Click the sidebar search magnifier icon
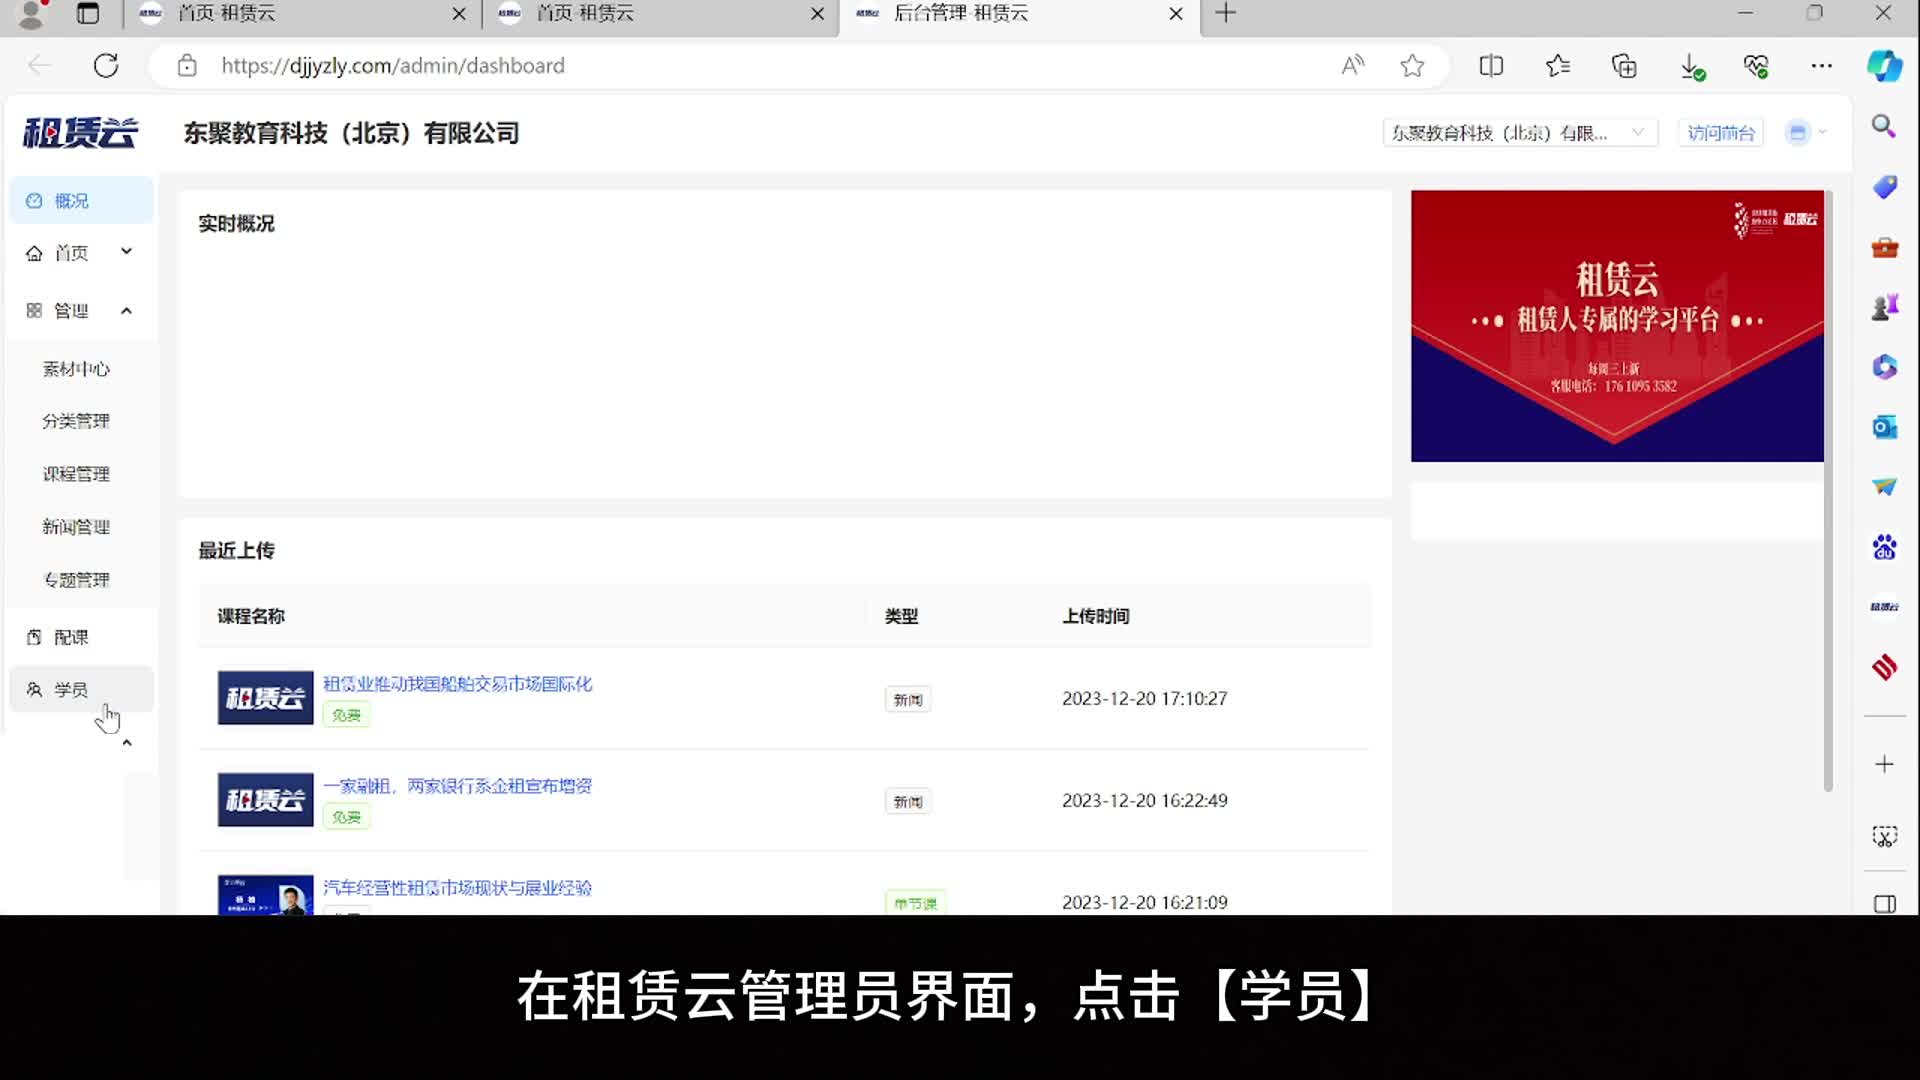 [1884, 126]
